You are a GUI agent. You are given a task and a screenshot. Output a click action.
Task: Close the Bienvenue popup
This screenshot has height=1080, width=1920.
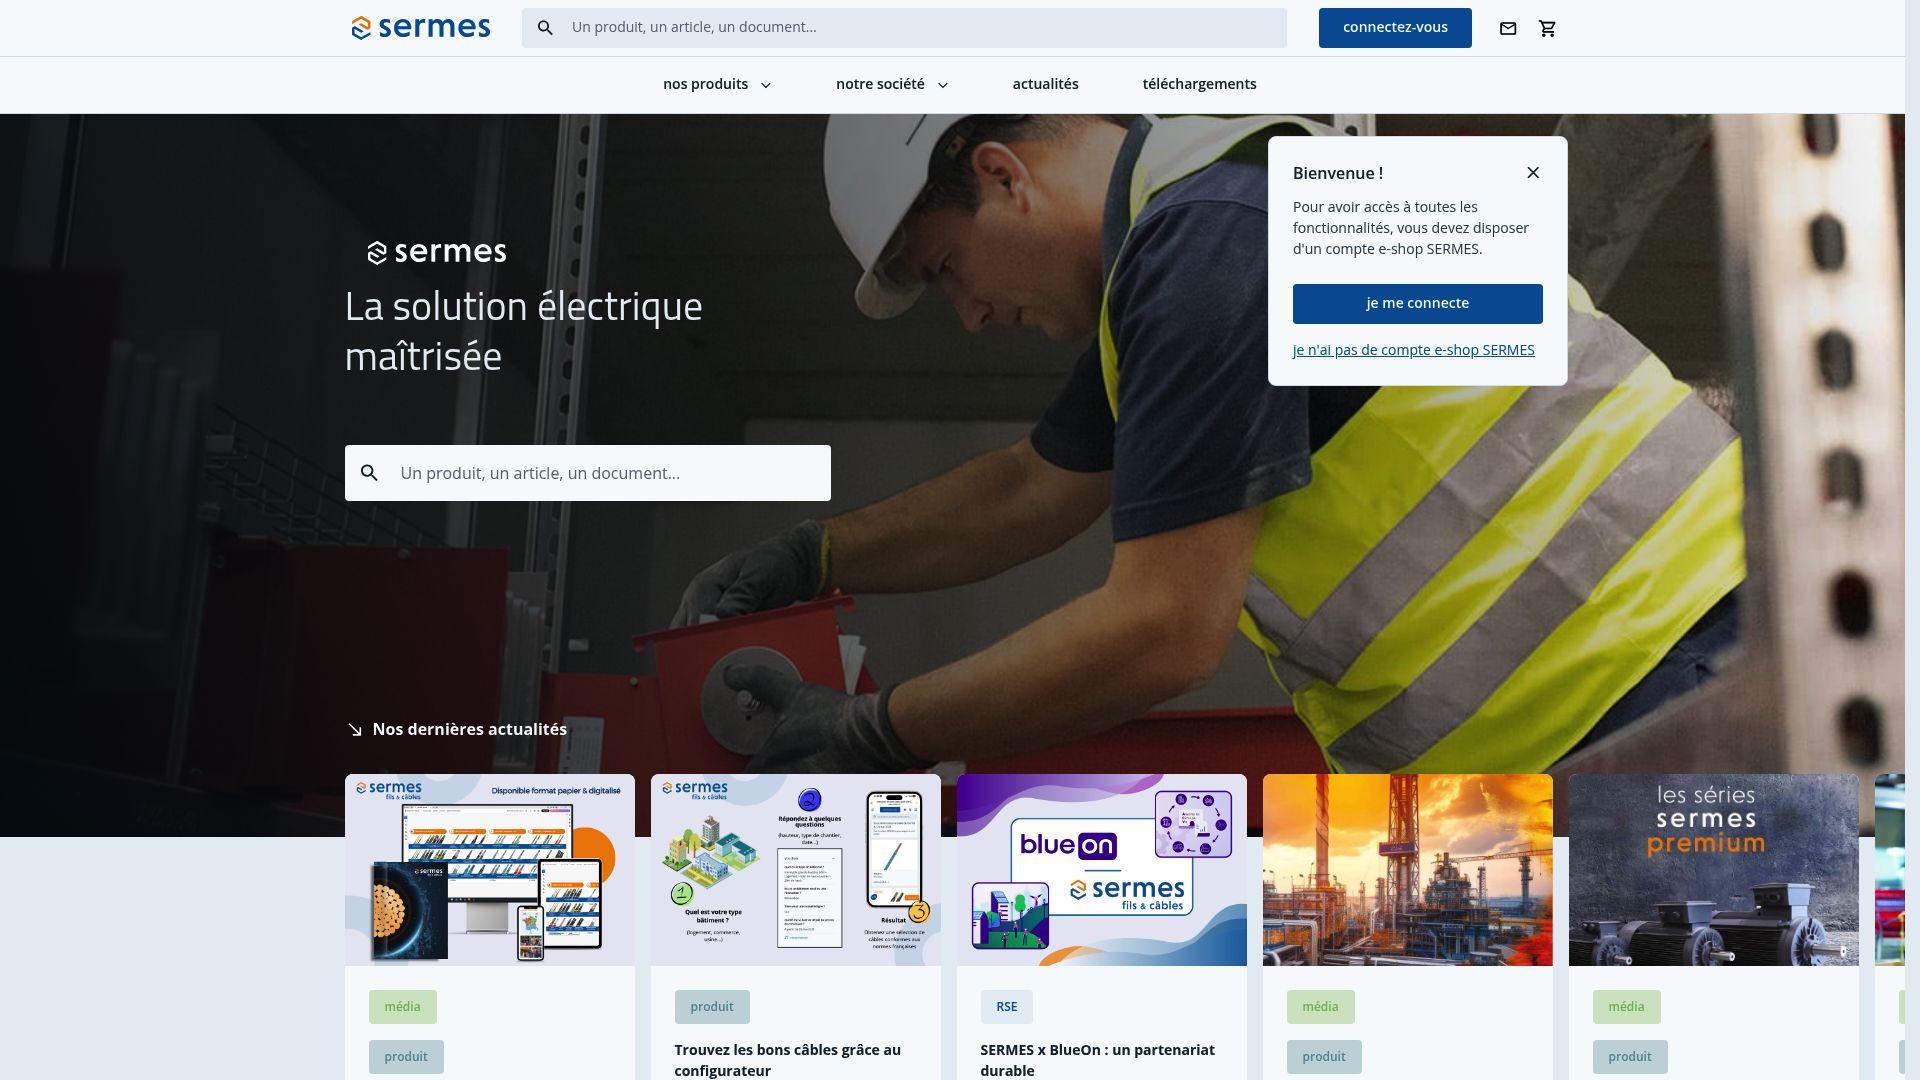tap(1533, 173)
